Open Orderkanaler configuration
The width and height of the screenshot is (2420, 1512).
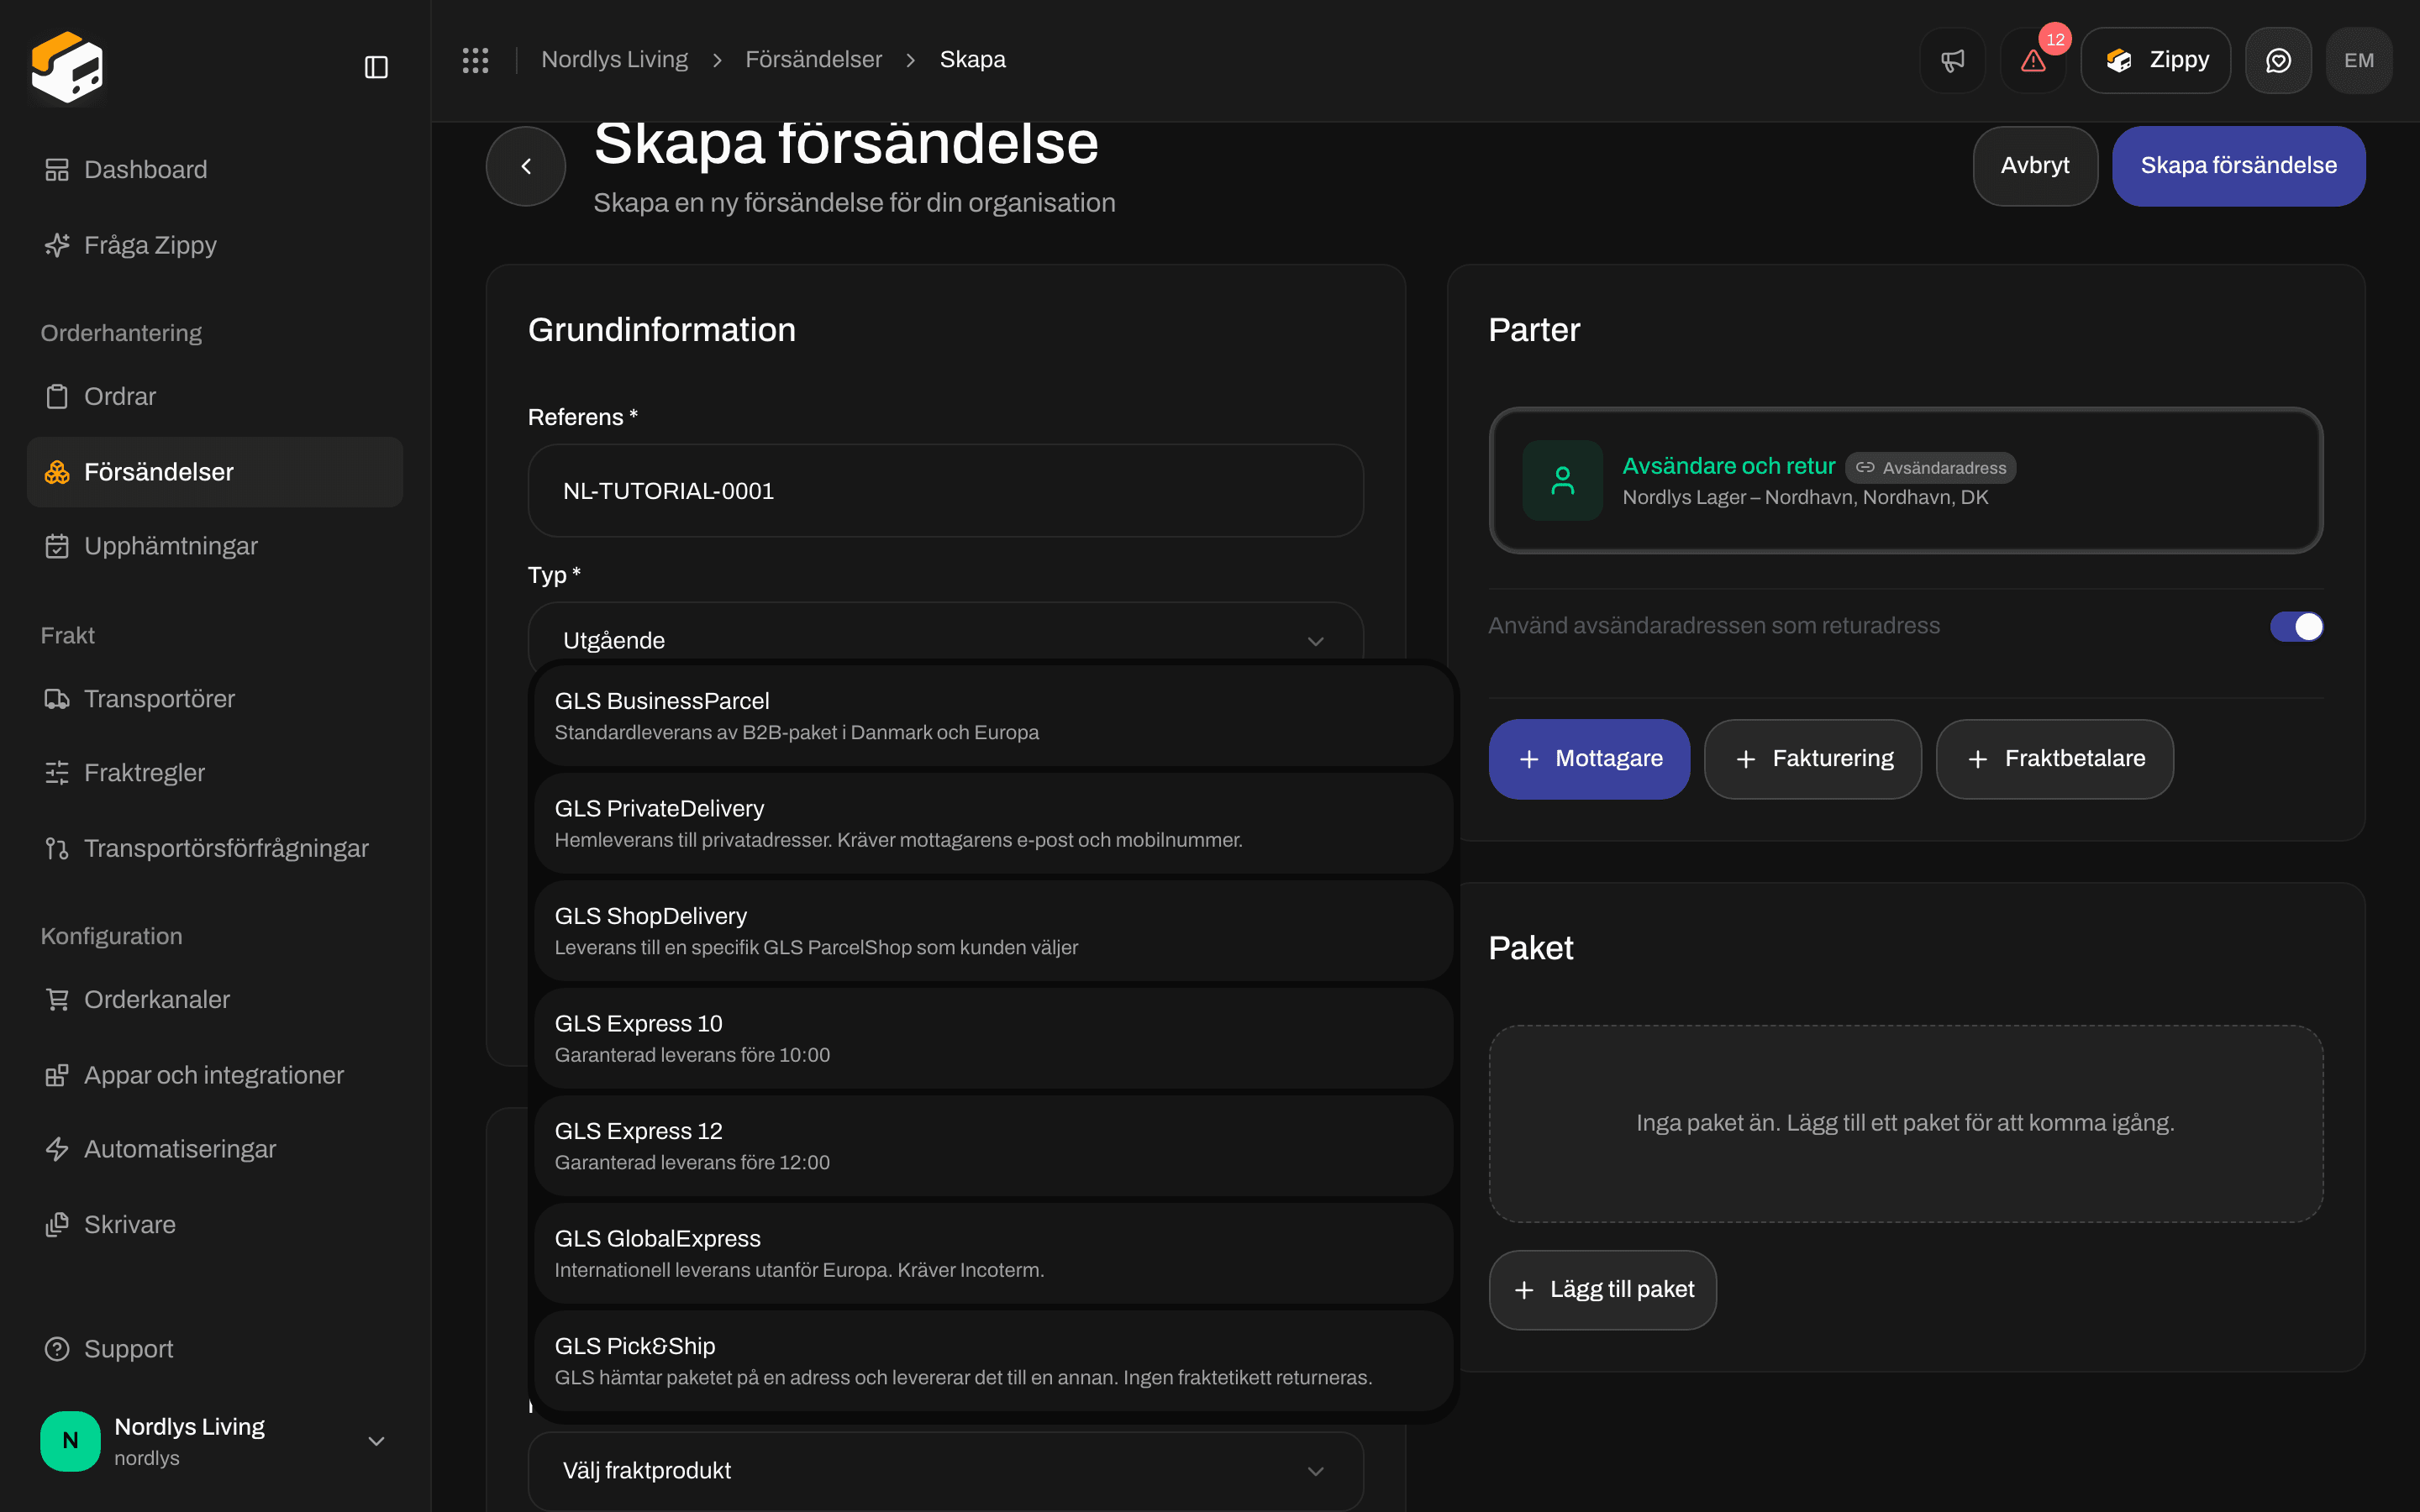click(215, 999)
